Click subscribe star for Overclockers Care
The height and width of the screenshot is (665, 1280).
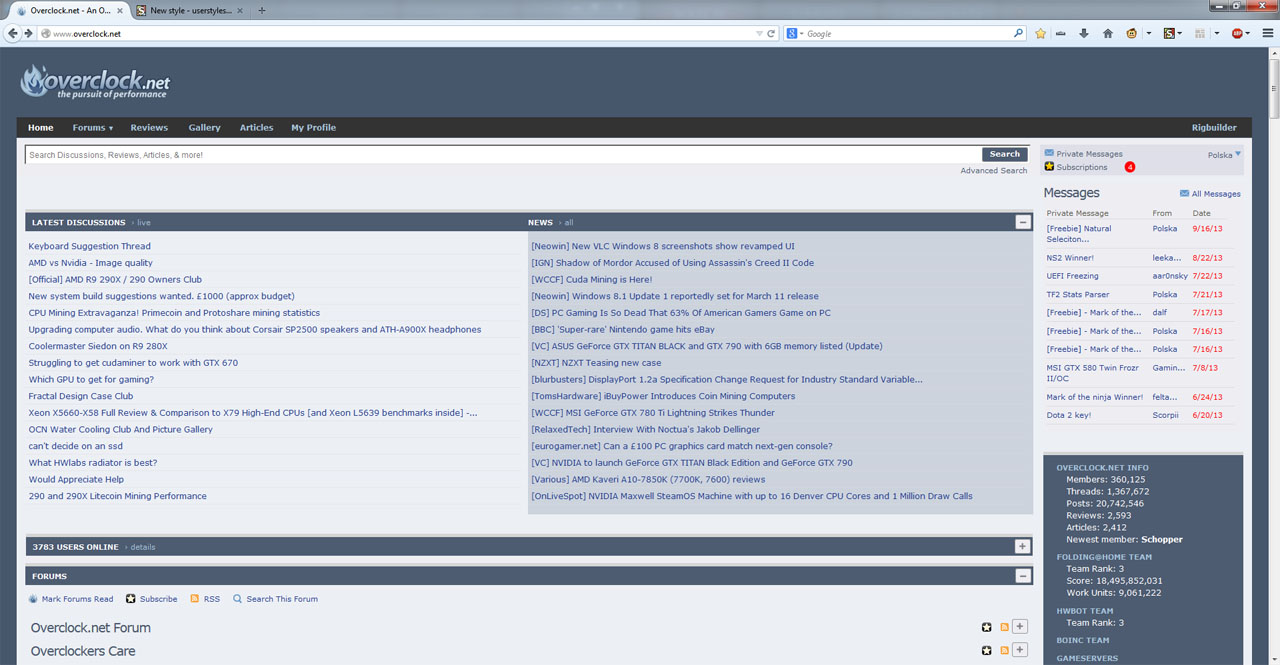987,650
